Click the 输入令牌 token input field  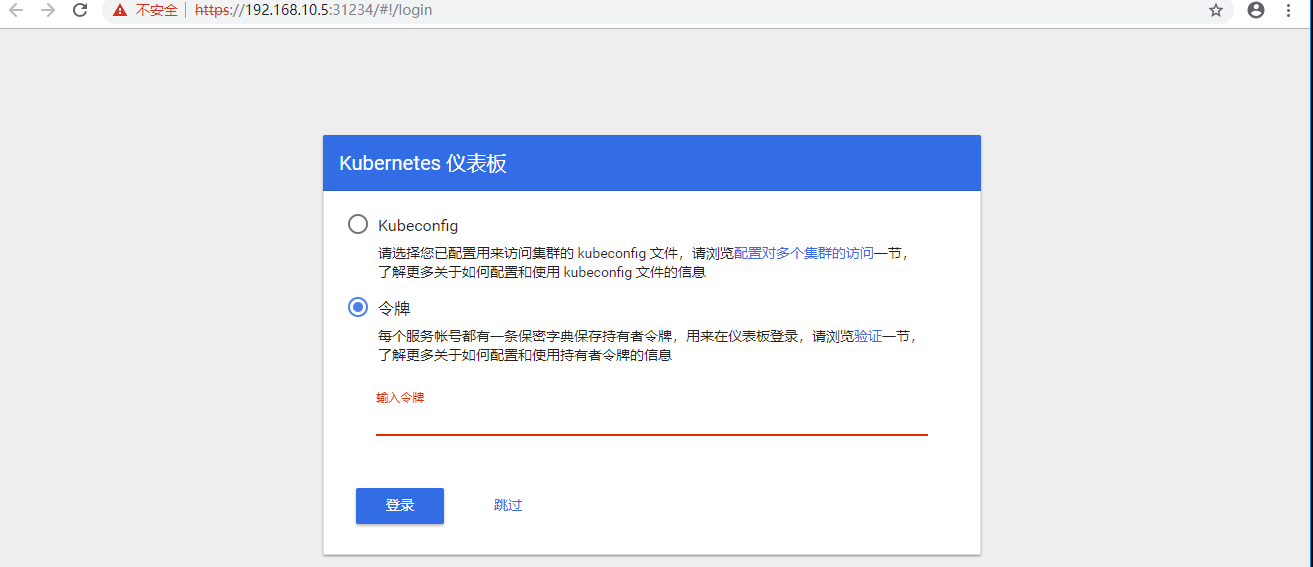click(x=652, y=421)
